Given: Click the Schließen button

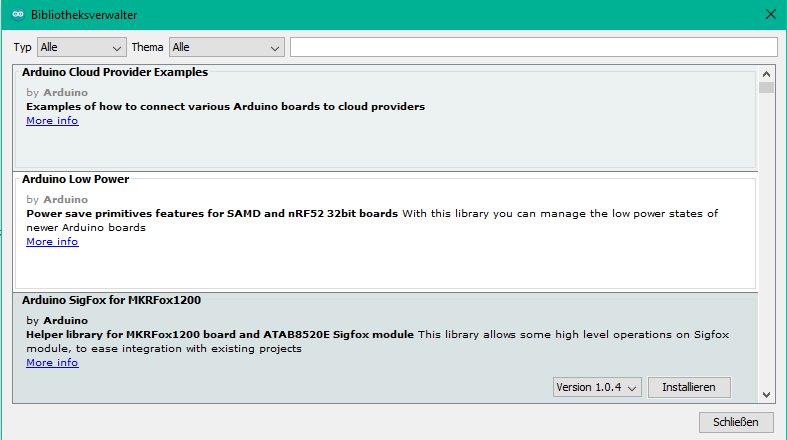Looking at the screenshot, I should point(736,422).
